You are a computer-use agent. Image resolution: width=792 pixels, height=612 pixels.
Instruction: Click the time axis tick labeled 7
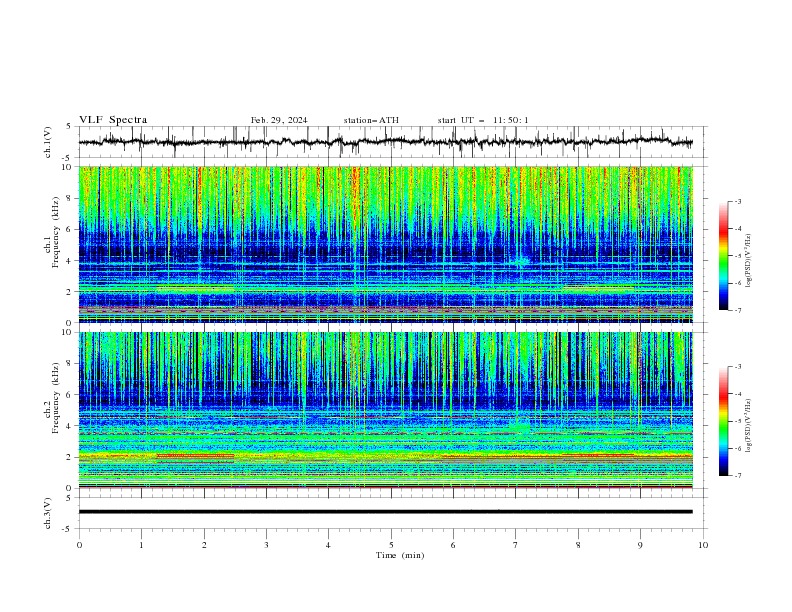pos(516,545)
